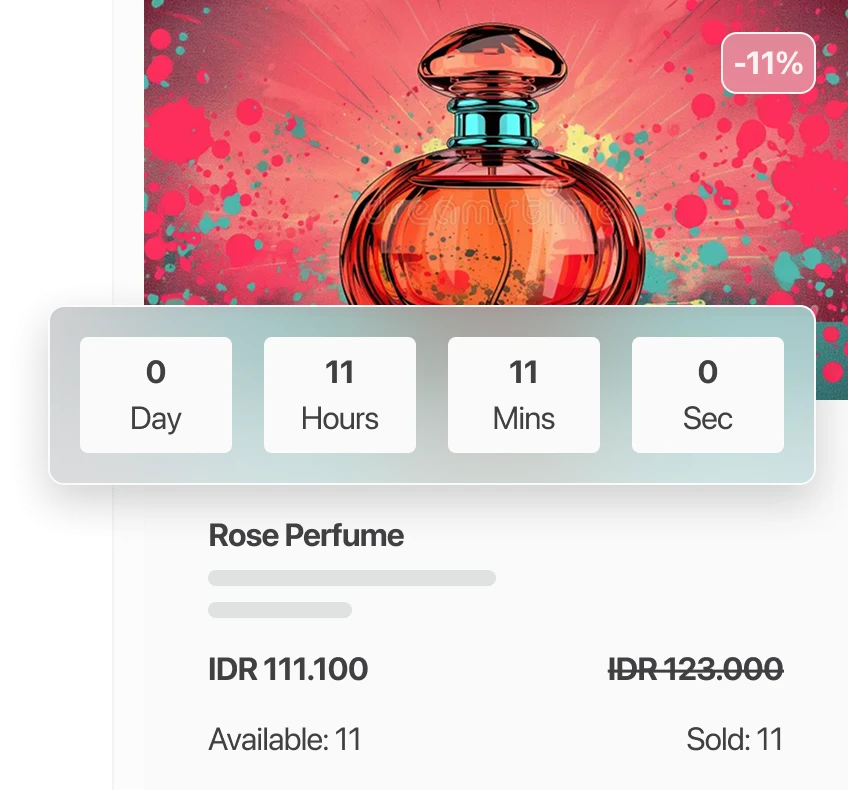Click the 0 above Day label
848x790 pixels.
pyautogui.click(x=156, y=372)
